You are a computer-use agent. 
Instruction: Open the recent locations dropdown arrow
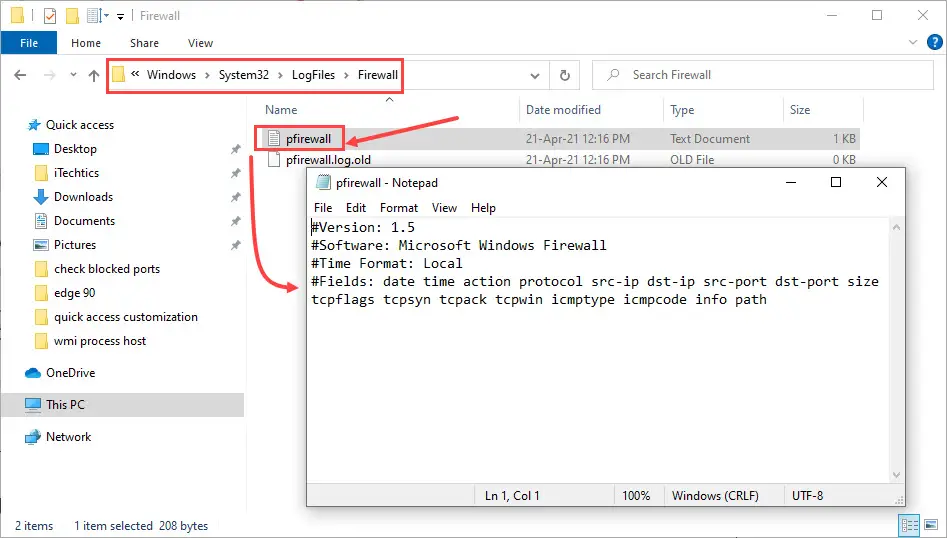tap(73, 75)
